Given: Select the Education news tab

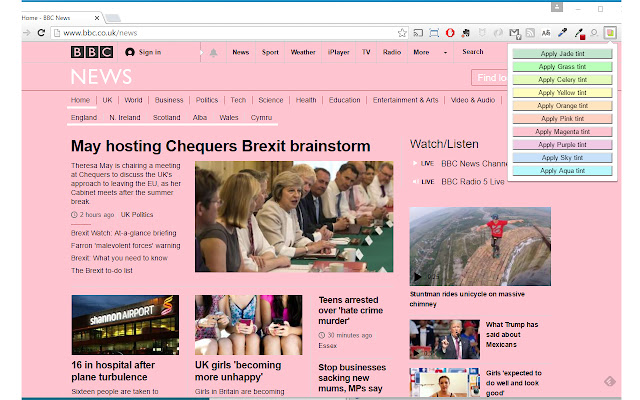Looking at the screenshot, I should 344,100.
